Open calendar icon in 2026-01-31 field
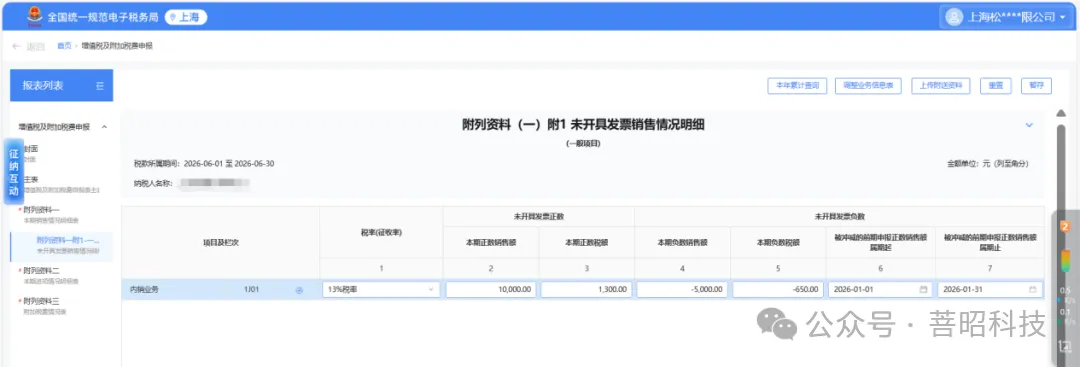This screenshot has width=1080, height=367. tap(1032, 290)
